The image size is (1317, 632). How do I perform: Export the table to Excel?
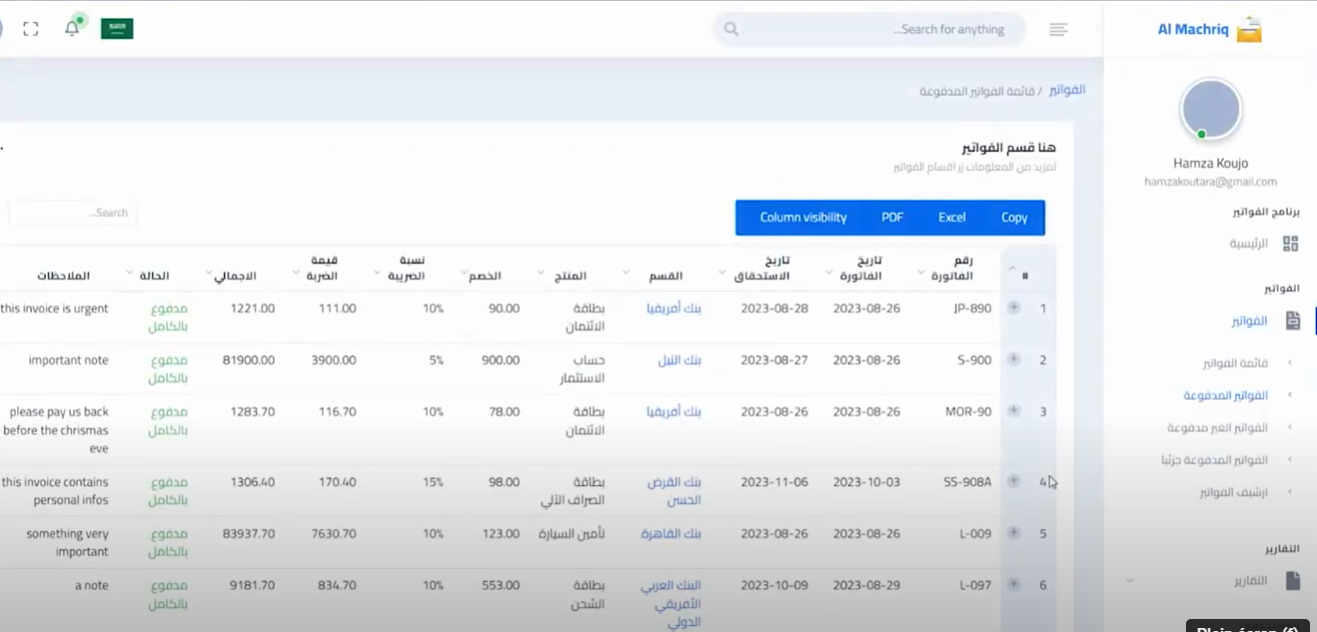[x=952, y=217]
